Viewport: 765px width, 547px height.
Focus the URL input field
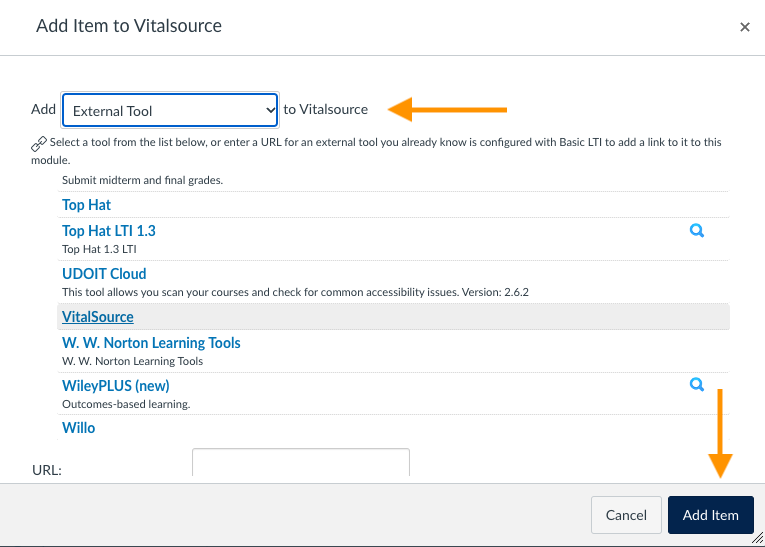301,463
